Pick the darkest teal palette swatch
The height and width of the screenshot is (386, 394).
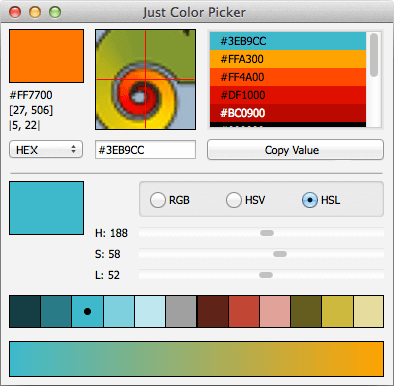pyautogui.click(x=25, y=311)
